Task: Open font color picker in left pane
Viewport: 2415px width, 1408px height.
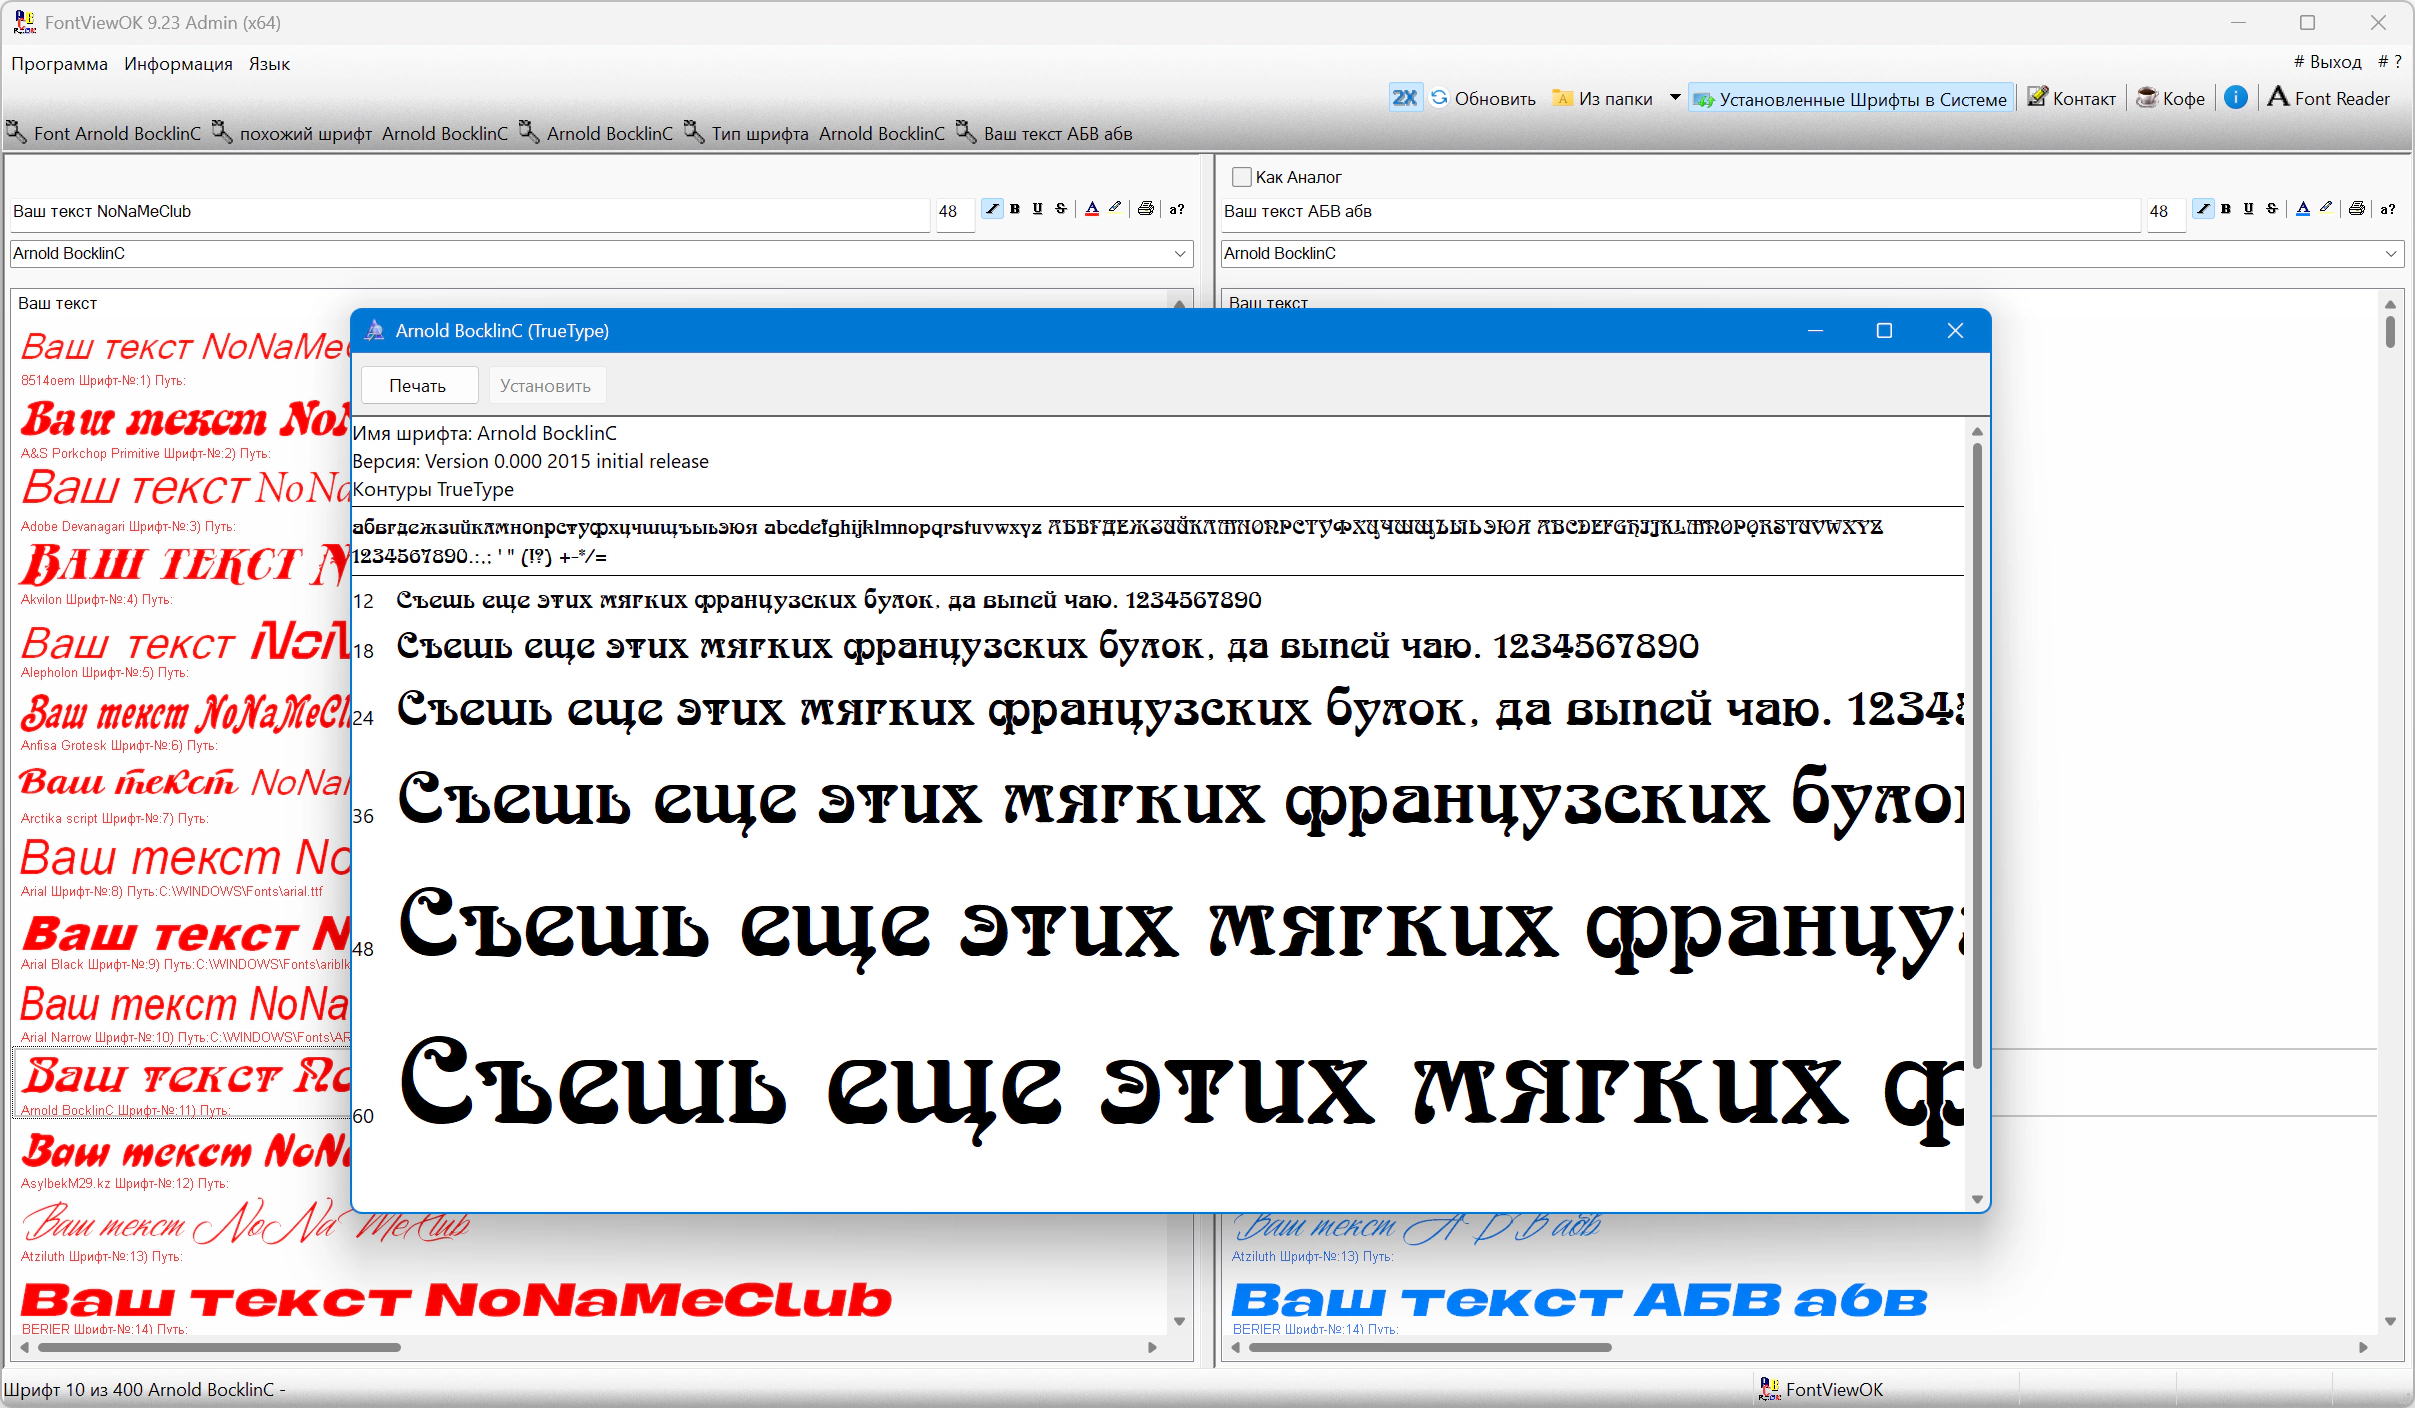Action: point(1092,209)
